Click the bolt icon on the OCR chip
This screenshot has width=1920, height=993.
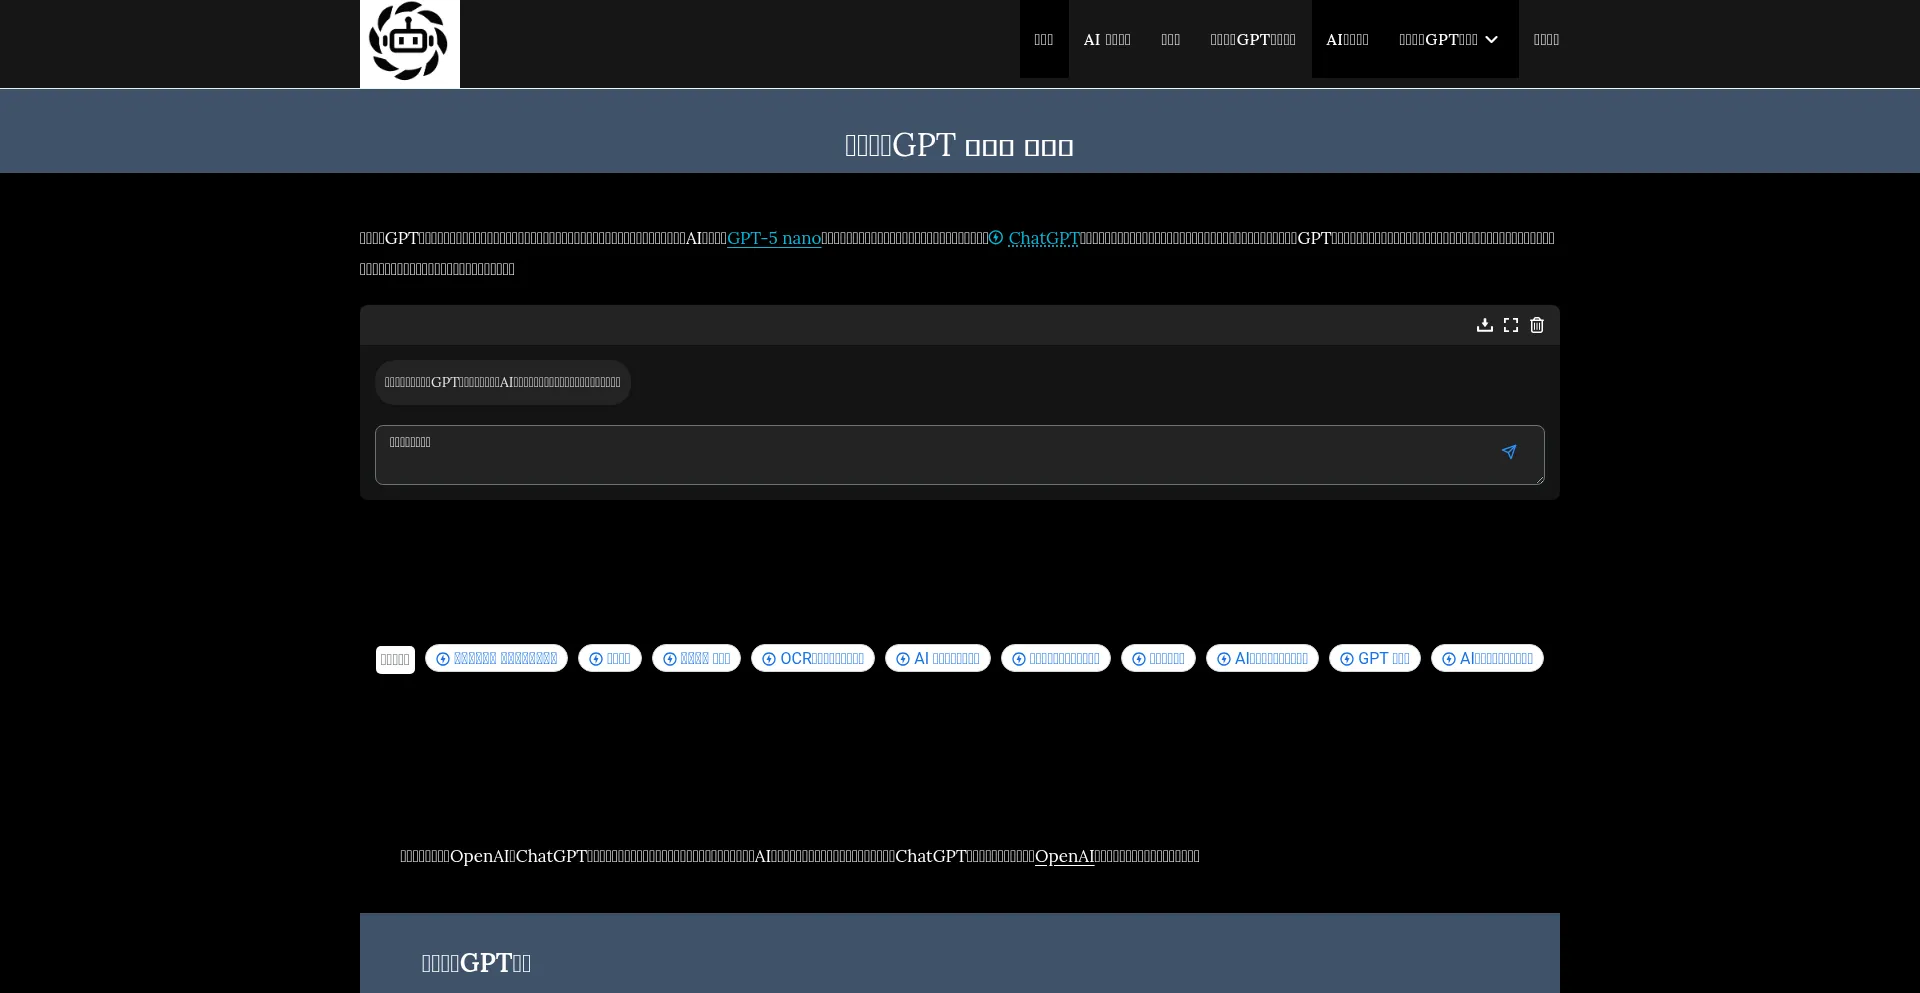769,659
